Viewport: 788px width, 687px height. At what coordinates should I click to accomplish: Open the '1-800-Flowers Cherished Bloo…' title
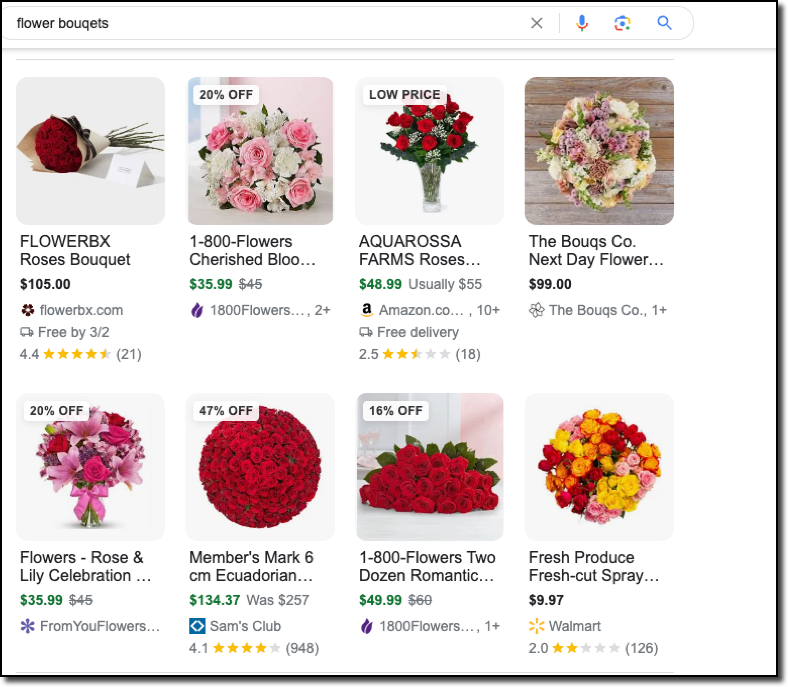[252, 250]
